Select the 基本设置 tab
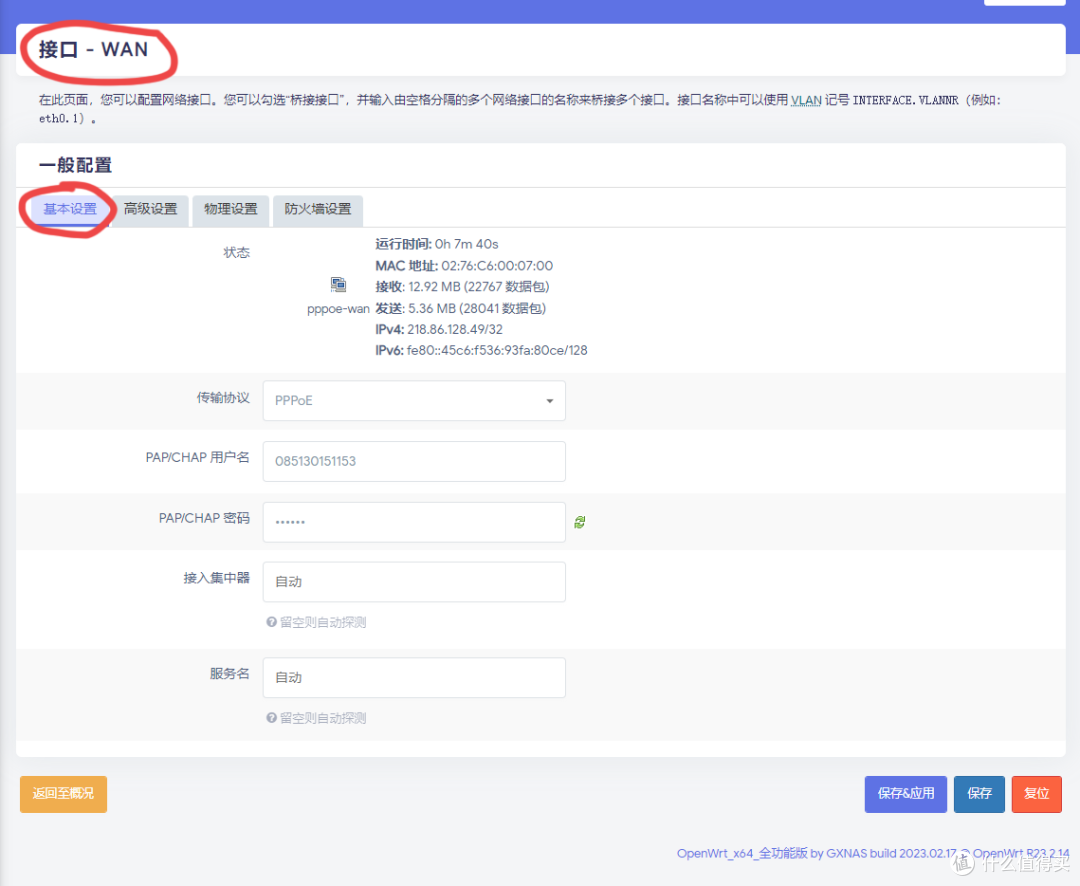 tap(70, 210)
